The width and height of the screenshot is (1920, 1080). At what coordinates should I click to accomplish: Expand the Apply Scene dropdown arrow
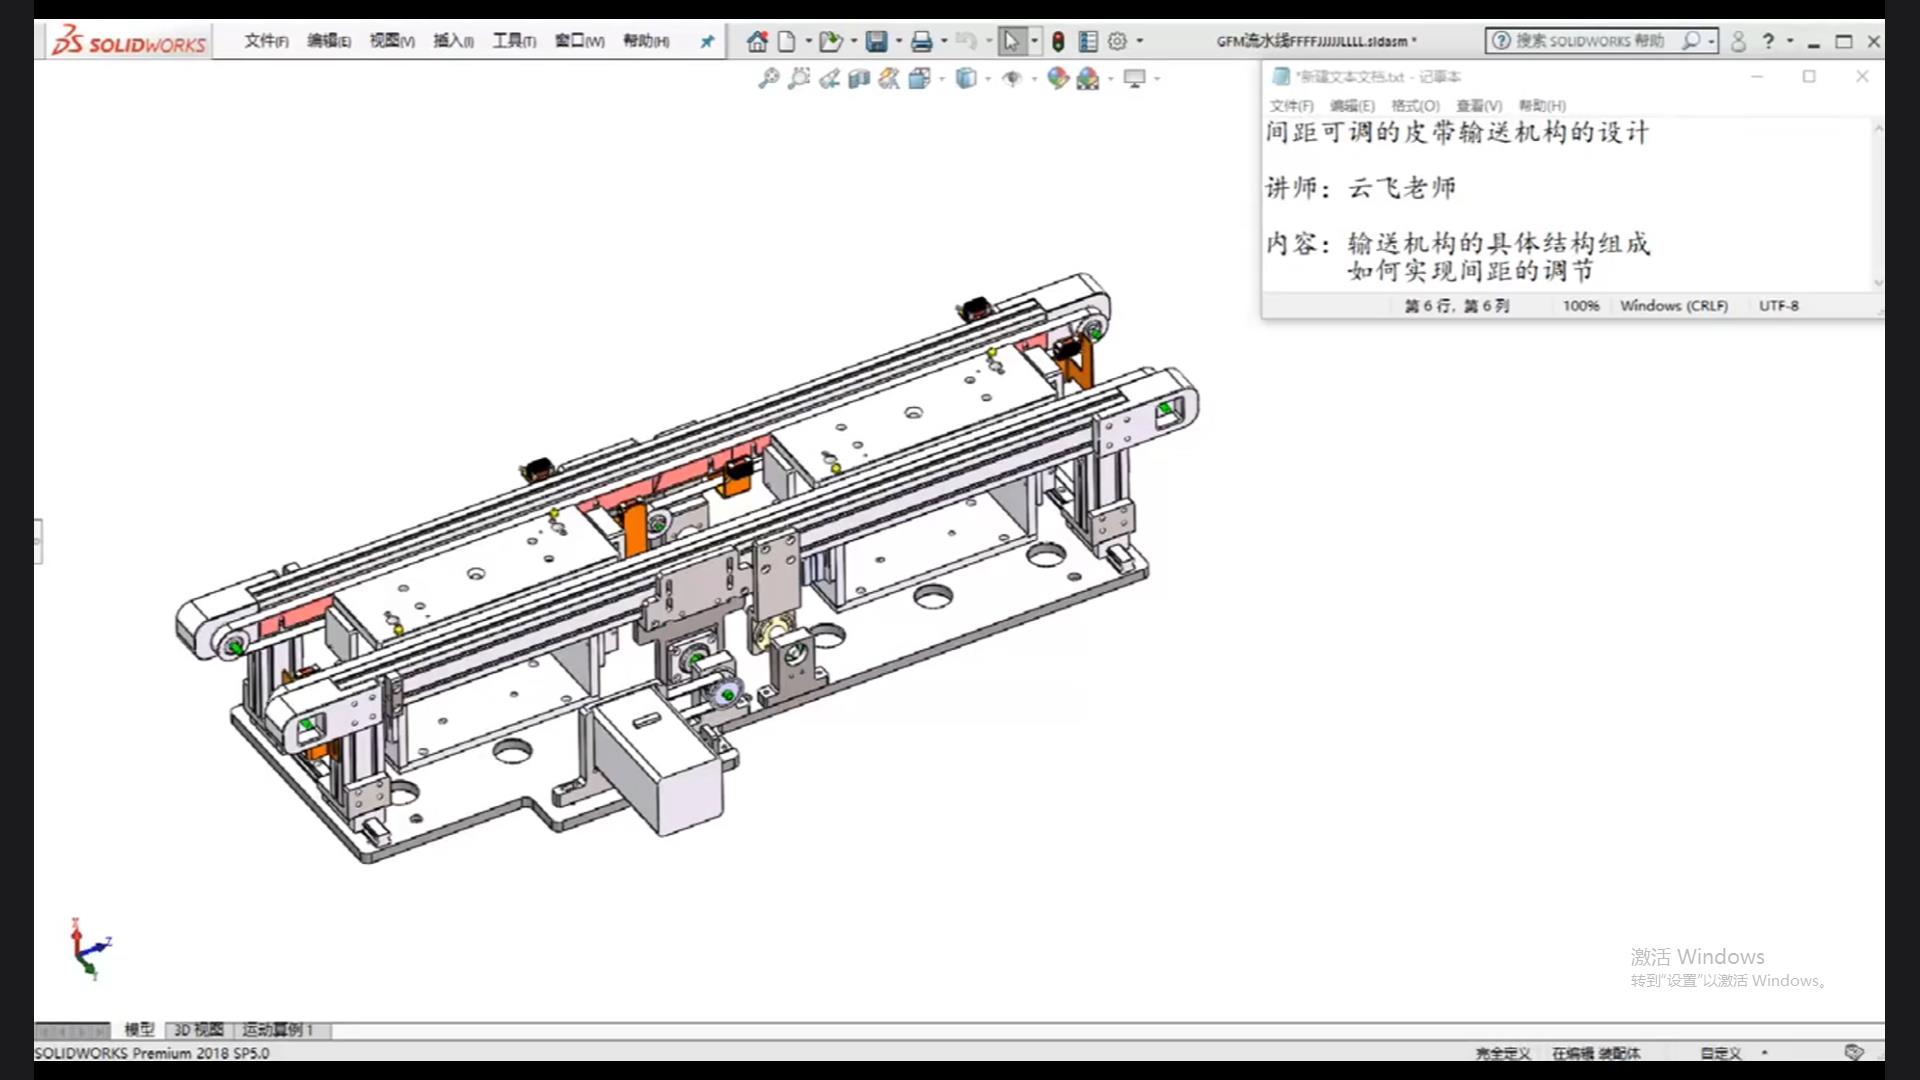[1110, 78]
